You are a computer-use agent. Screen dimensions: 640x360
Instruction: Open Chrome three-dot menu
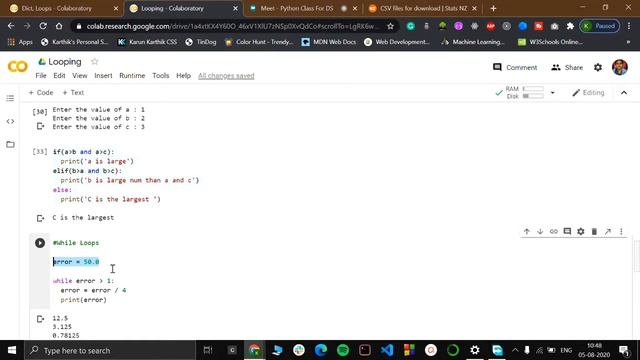(629, 26)
